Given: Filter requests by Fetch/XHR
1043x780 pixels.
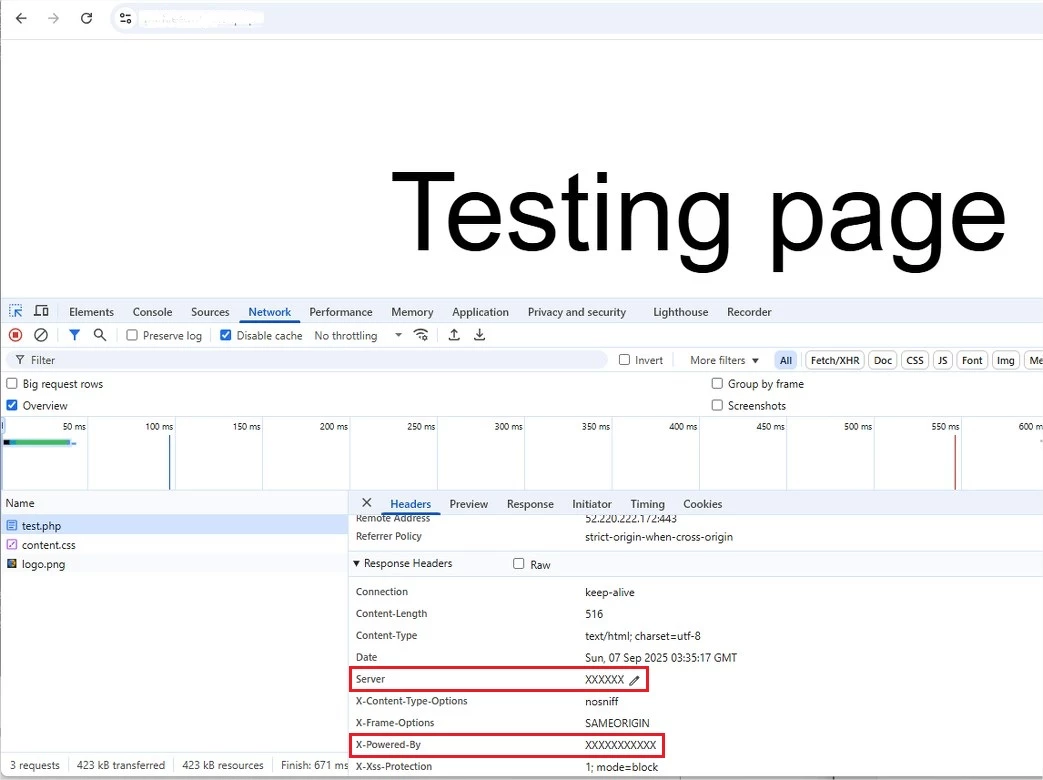Looking at the screenshot, I should [835, 360].
